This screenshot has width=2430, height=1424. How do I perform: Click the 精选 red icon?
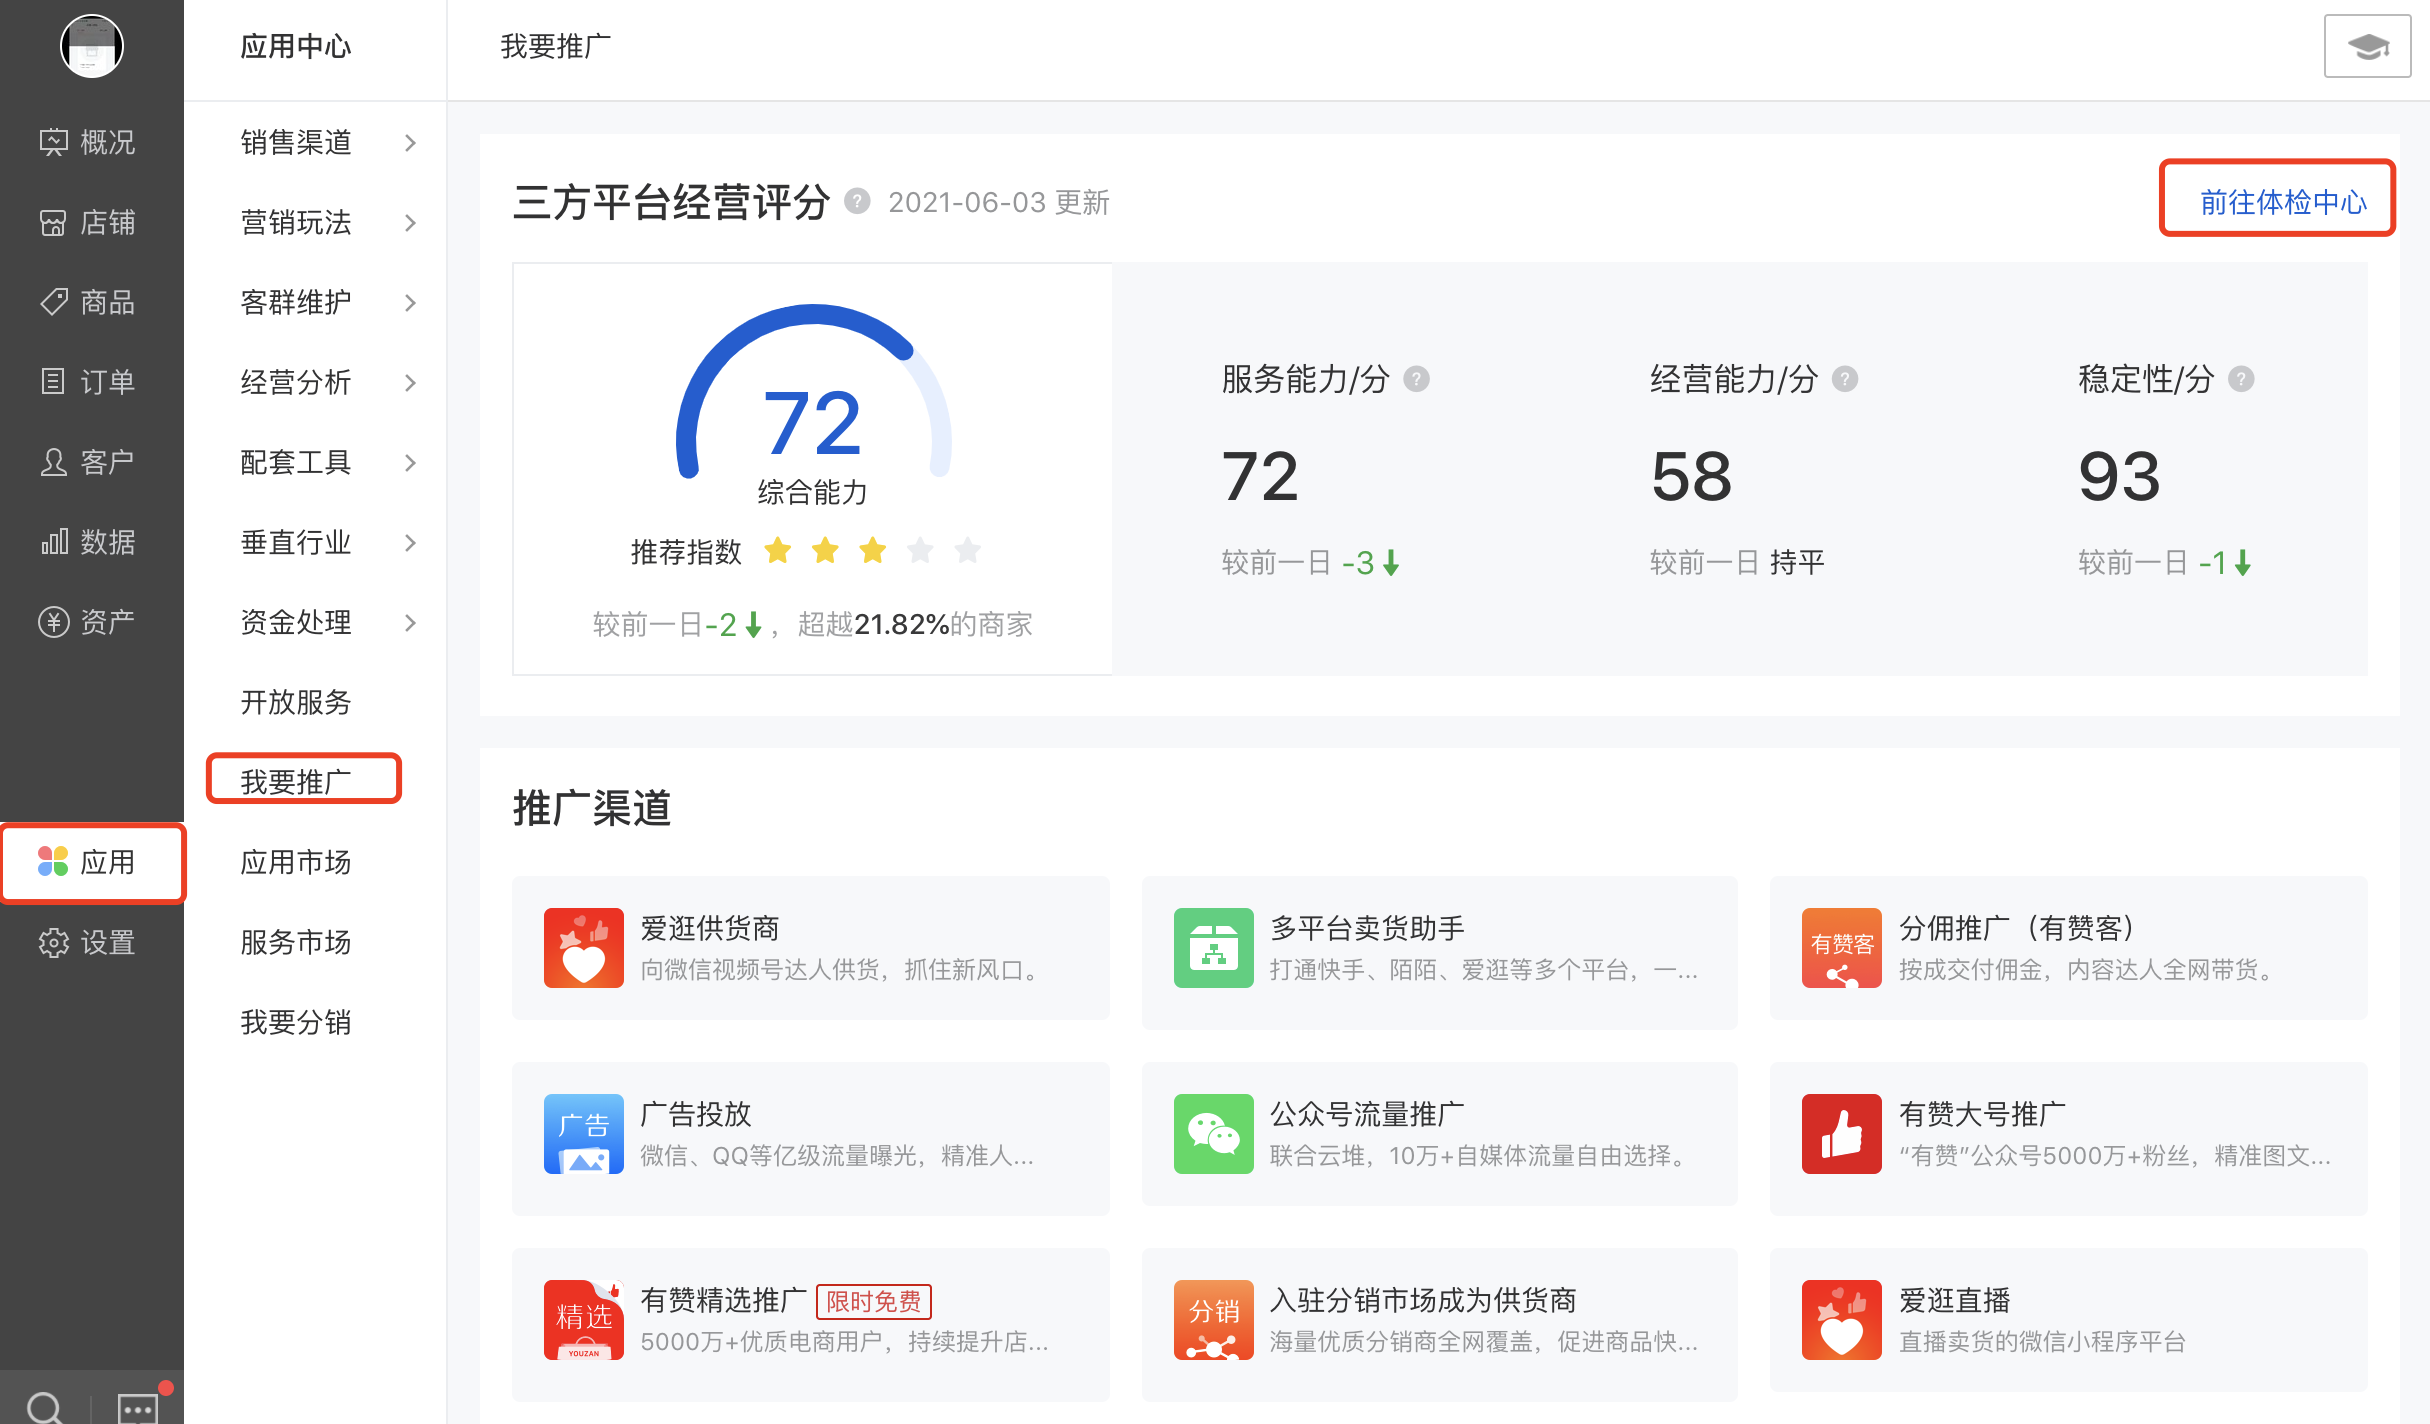(584, 1320)
